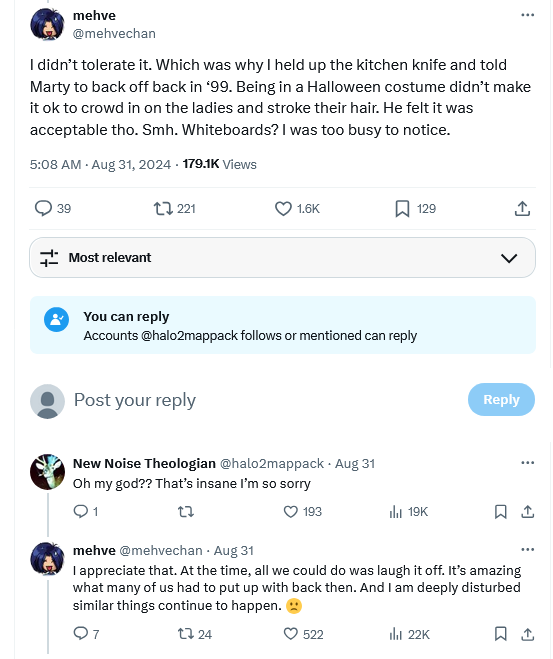Repost the main tweet with 221 reposts
The height and width of the screenshot is (659, 553).
(174, 208)
